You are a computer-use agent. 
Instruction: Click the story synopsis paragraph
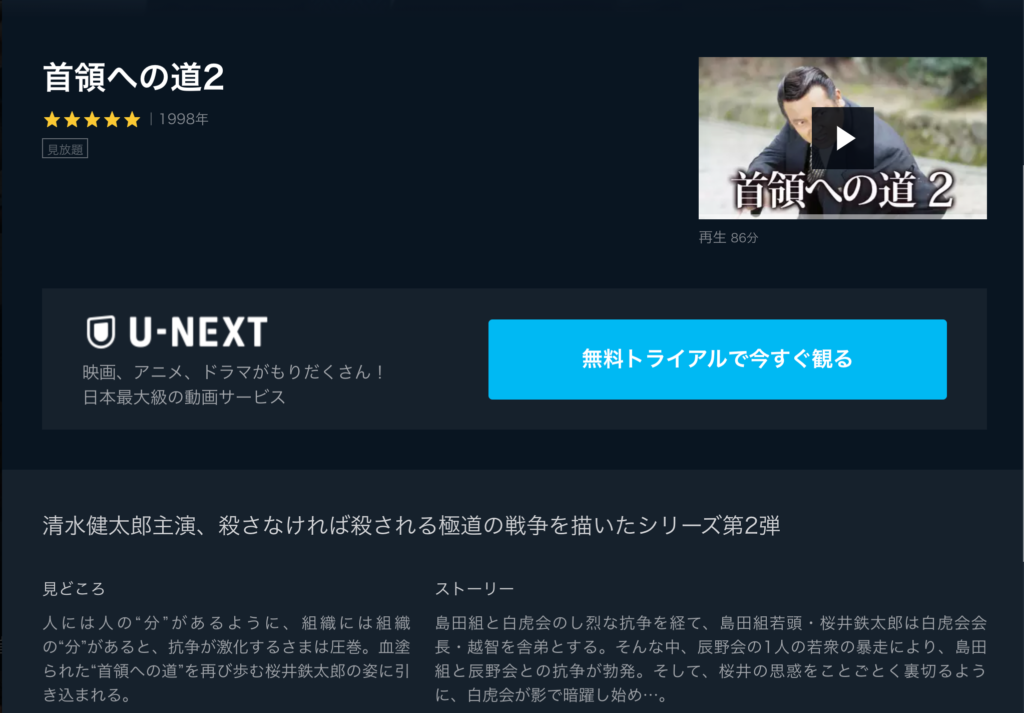(x=711, y=659)
